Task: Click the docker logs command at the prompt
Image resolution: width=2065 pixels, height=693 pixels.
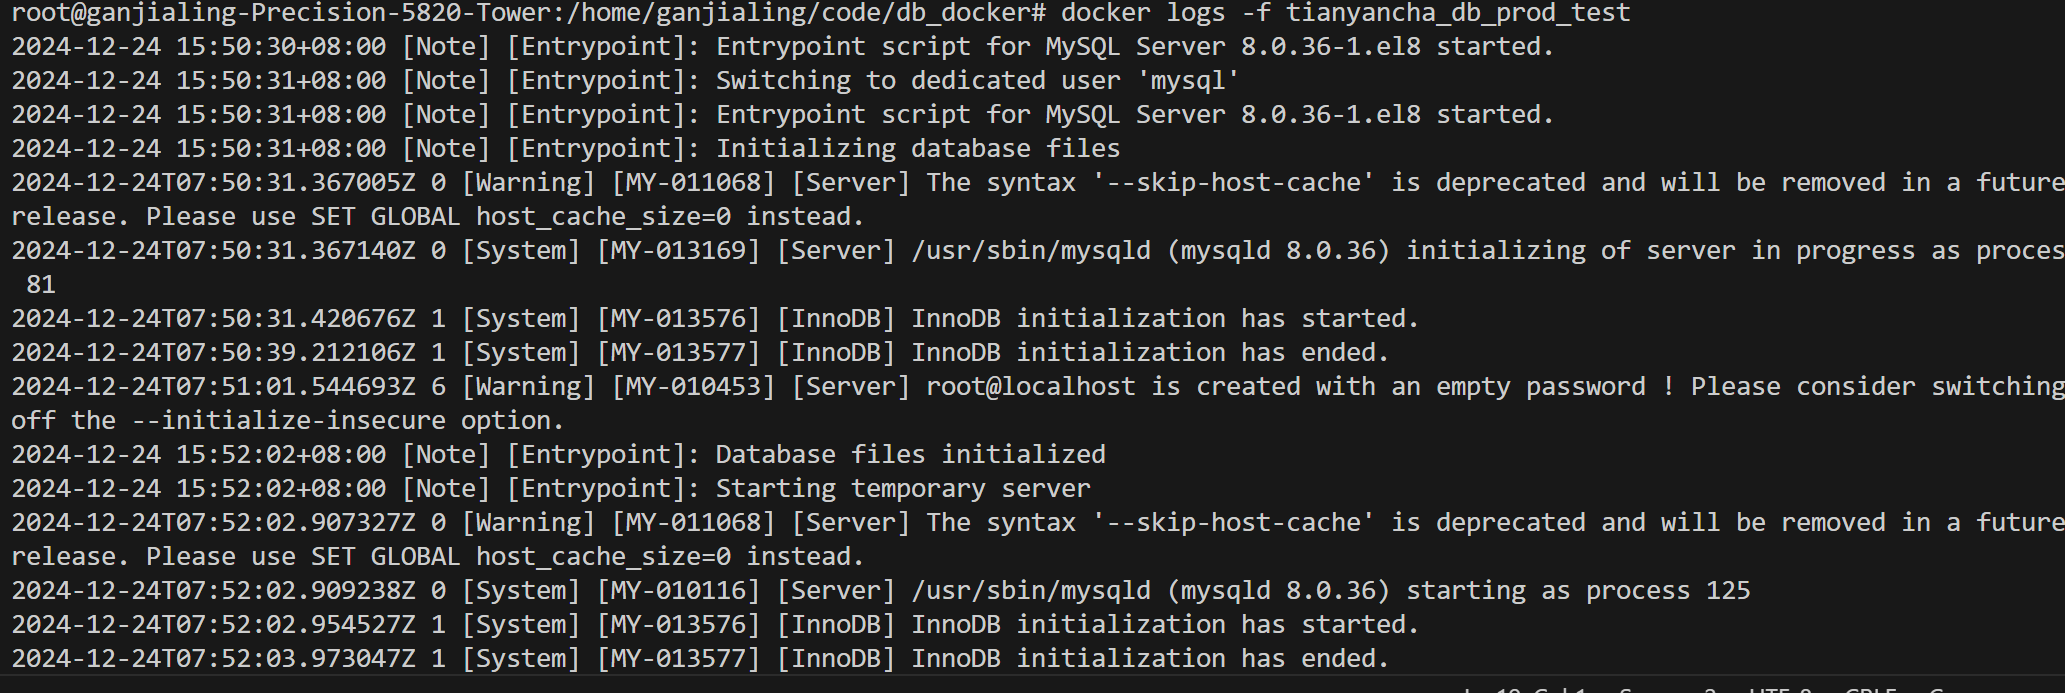Action: [1345, 13]
